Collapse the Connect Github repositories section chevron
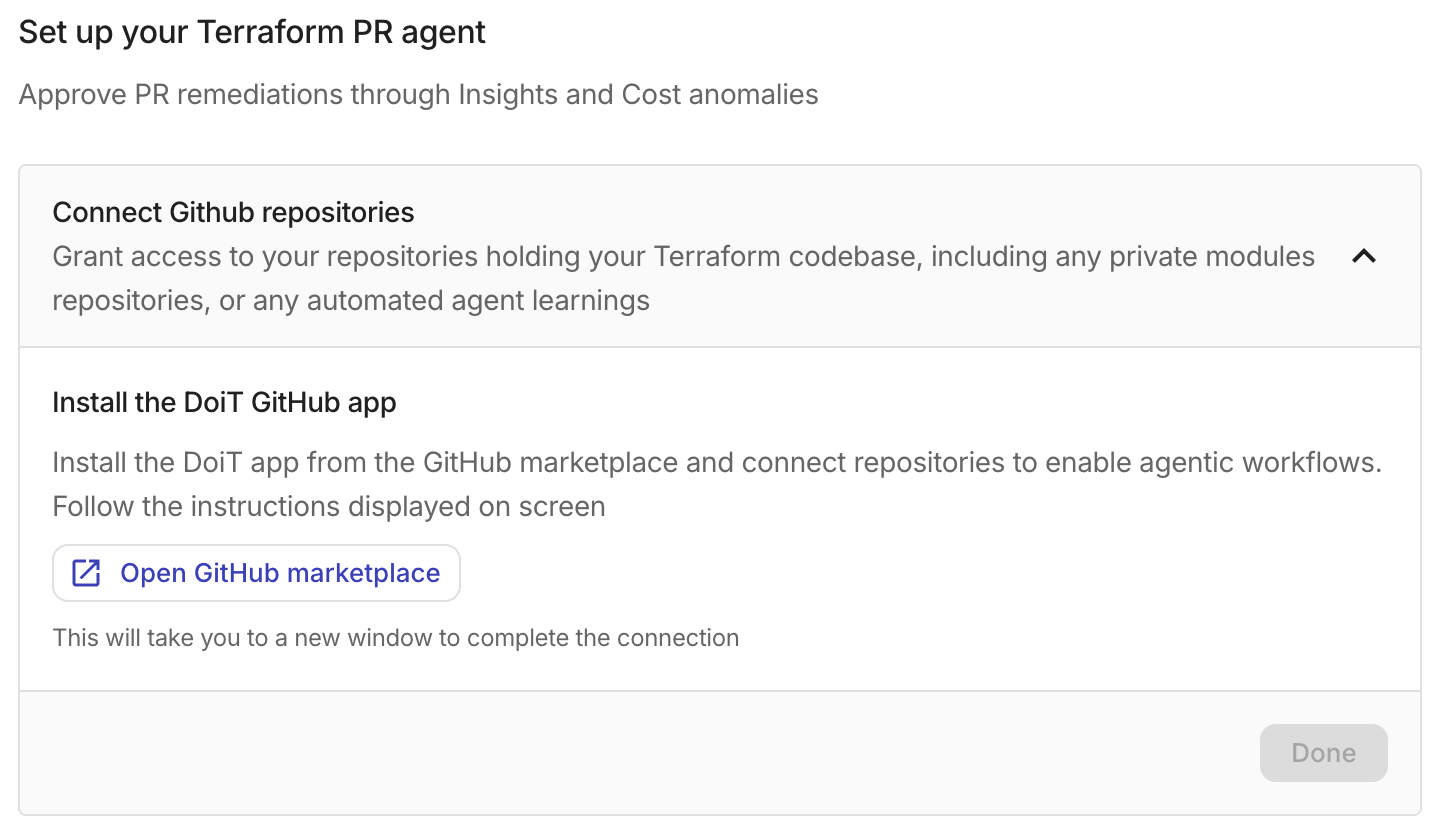Image resolution: width=1446 pixels, height=838 pixels. coord(1364,256)
